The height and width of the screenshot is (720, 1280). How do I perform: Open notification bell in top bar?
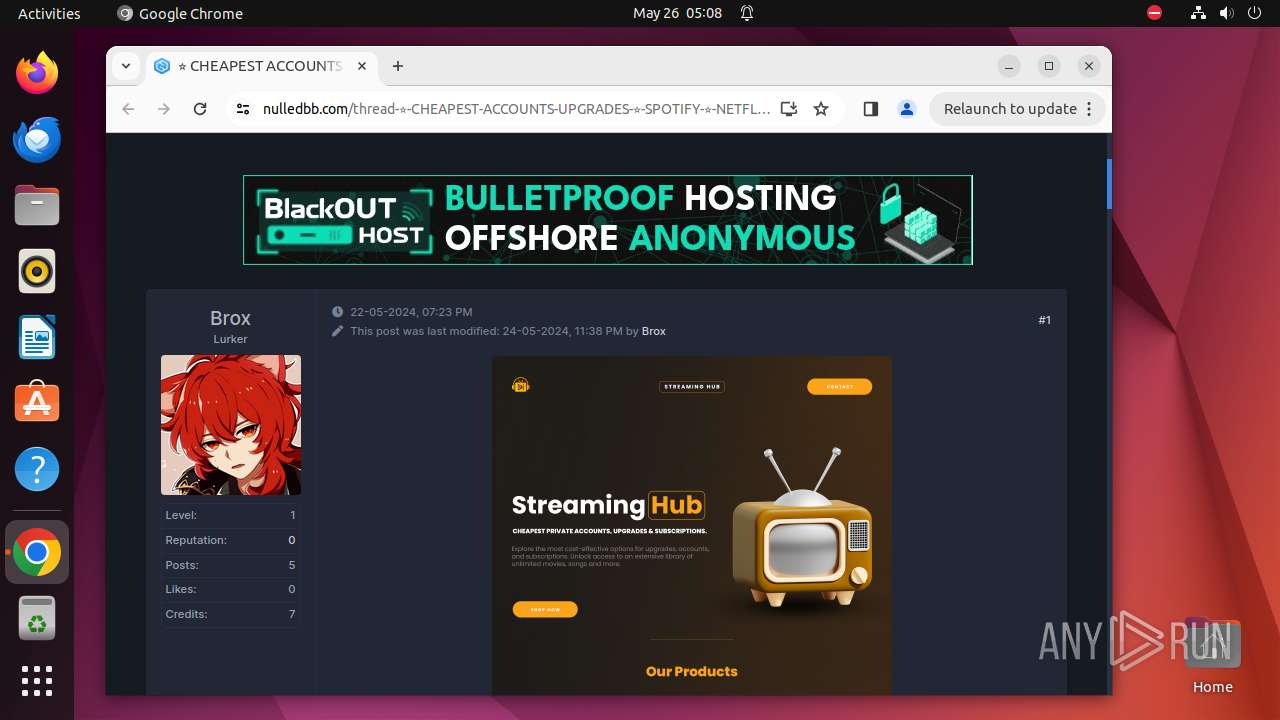(x=747, y=13)
